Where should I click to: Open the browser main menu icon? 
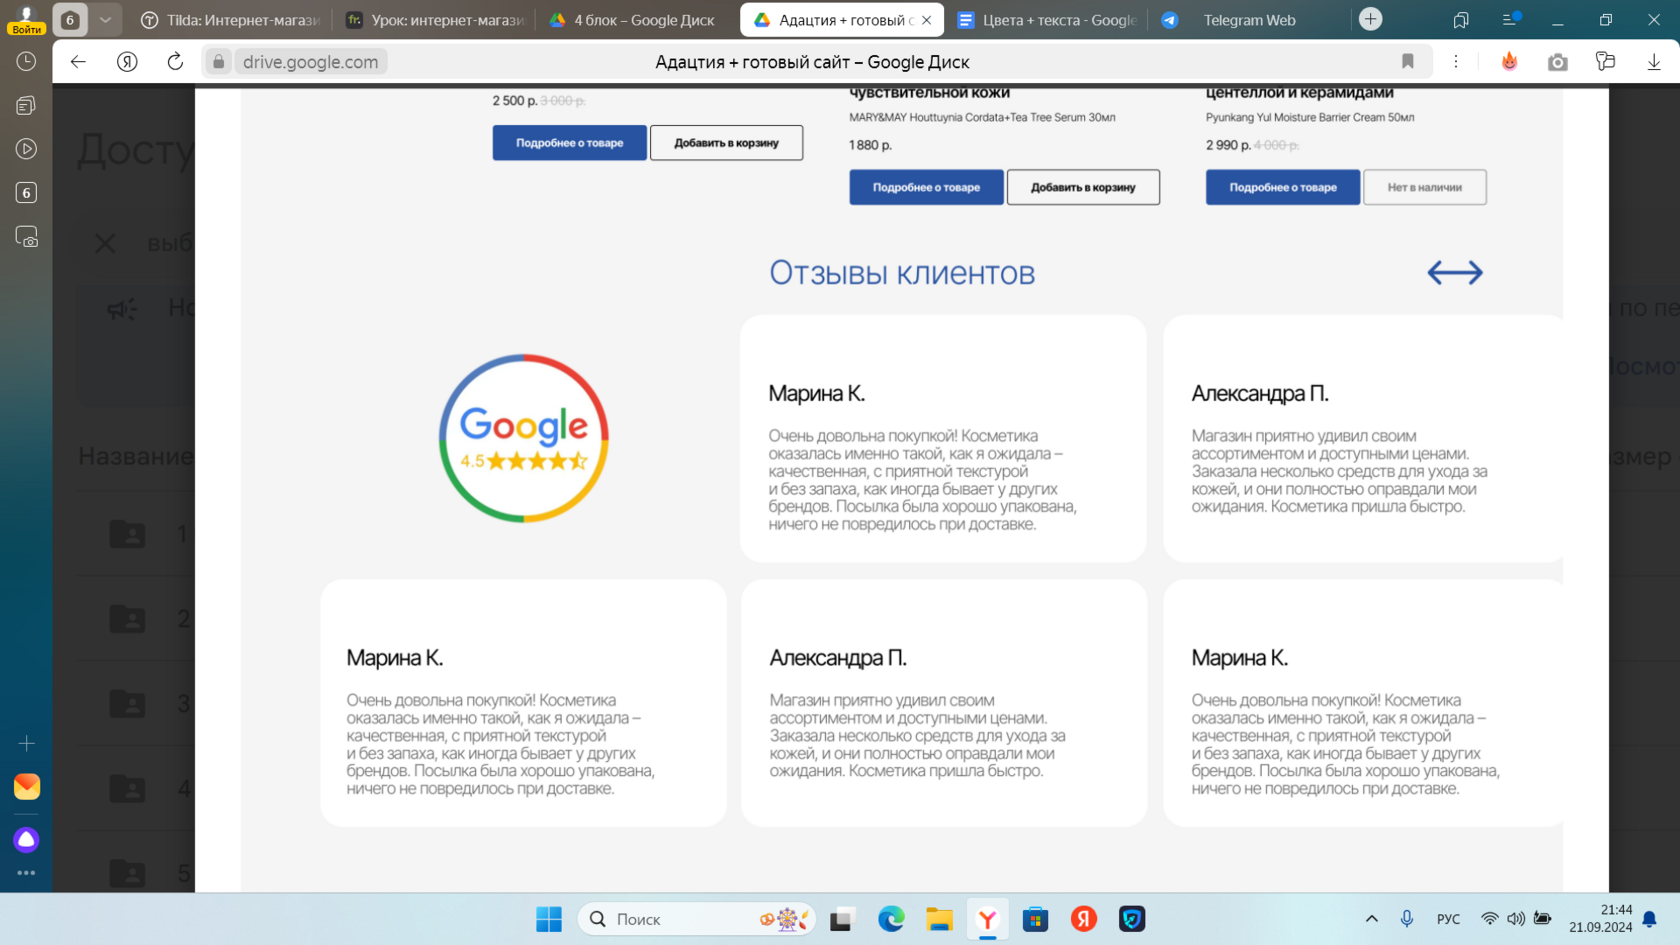tap(1512, 19)
